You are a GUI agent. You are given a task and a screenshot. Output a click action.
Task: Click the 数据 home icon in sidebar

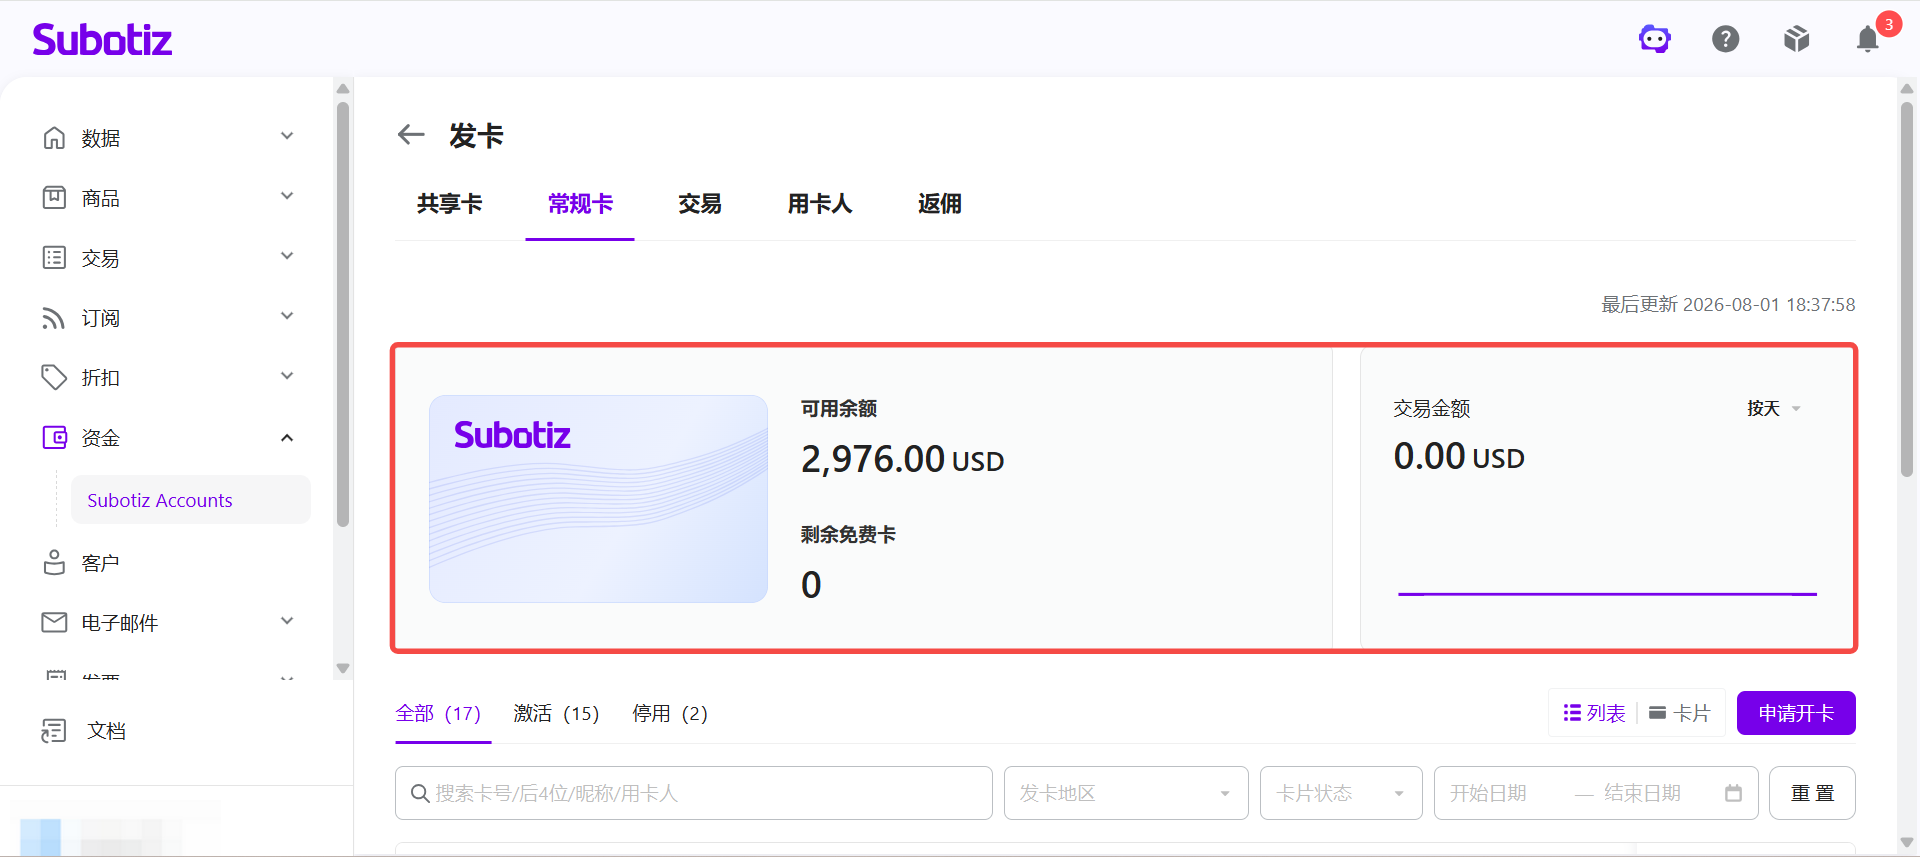[54, 138]
